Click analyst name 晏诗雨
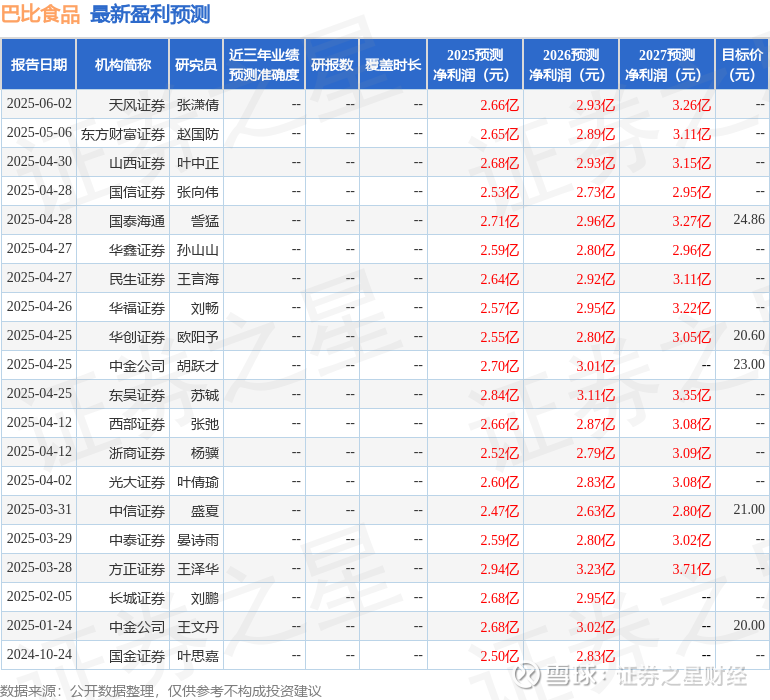The width and height of the screenshot is (770, 700). tap(197, 540)
